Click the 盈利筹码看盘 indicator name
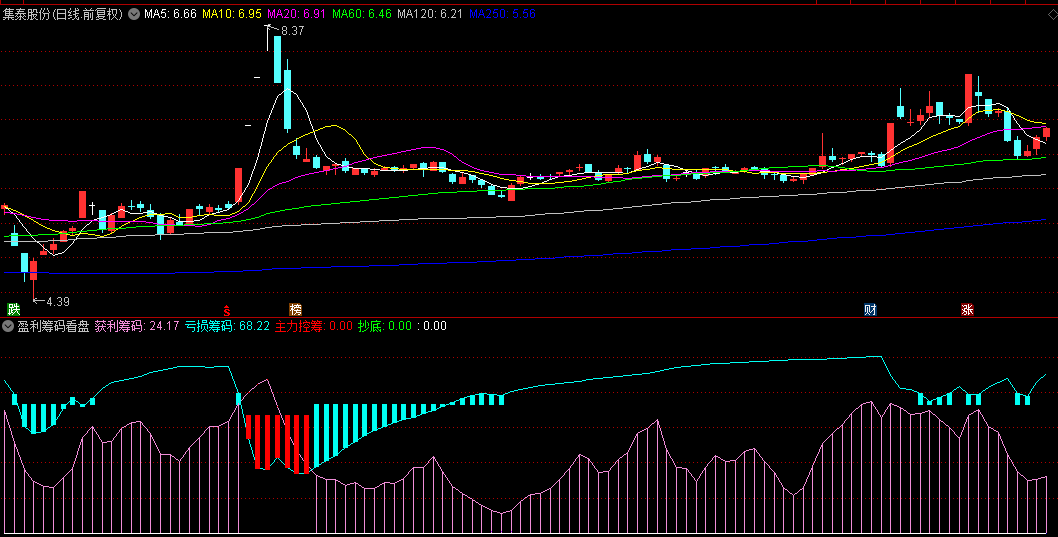Viewport: 1058px width, 537px height. 53,327
